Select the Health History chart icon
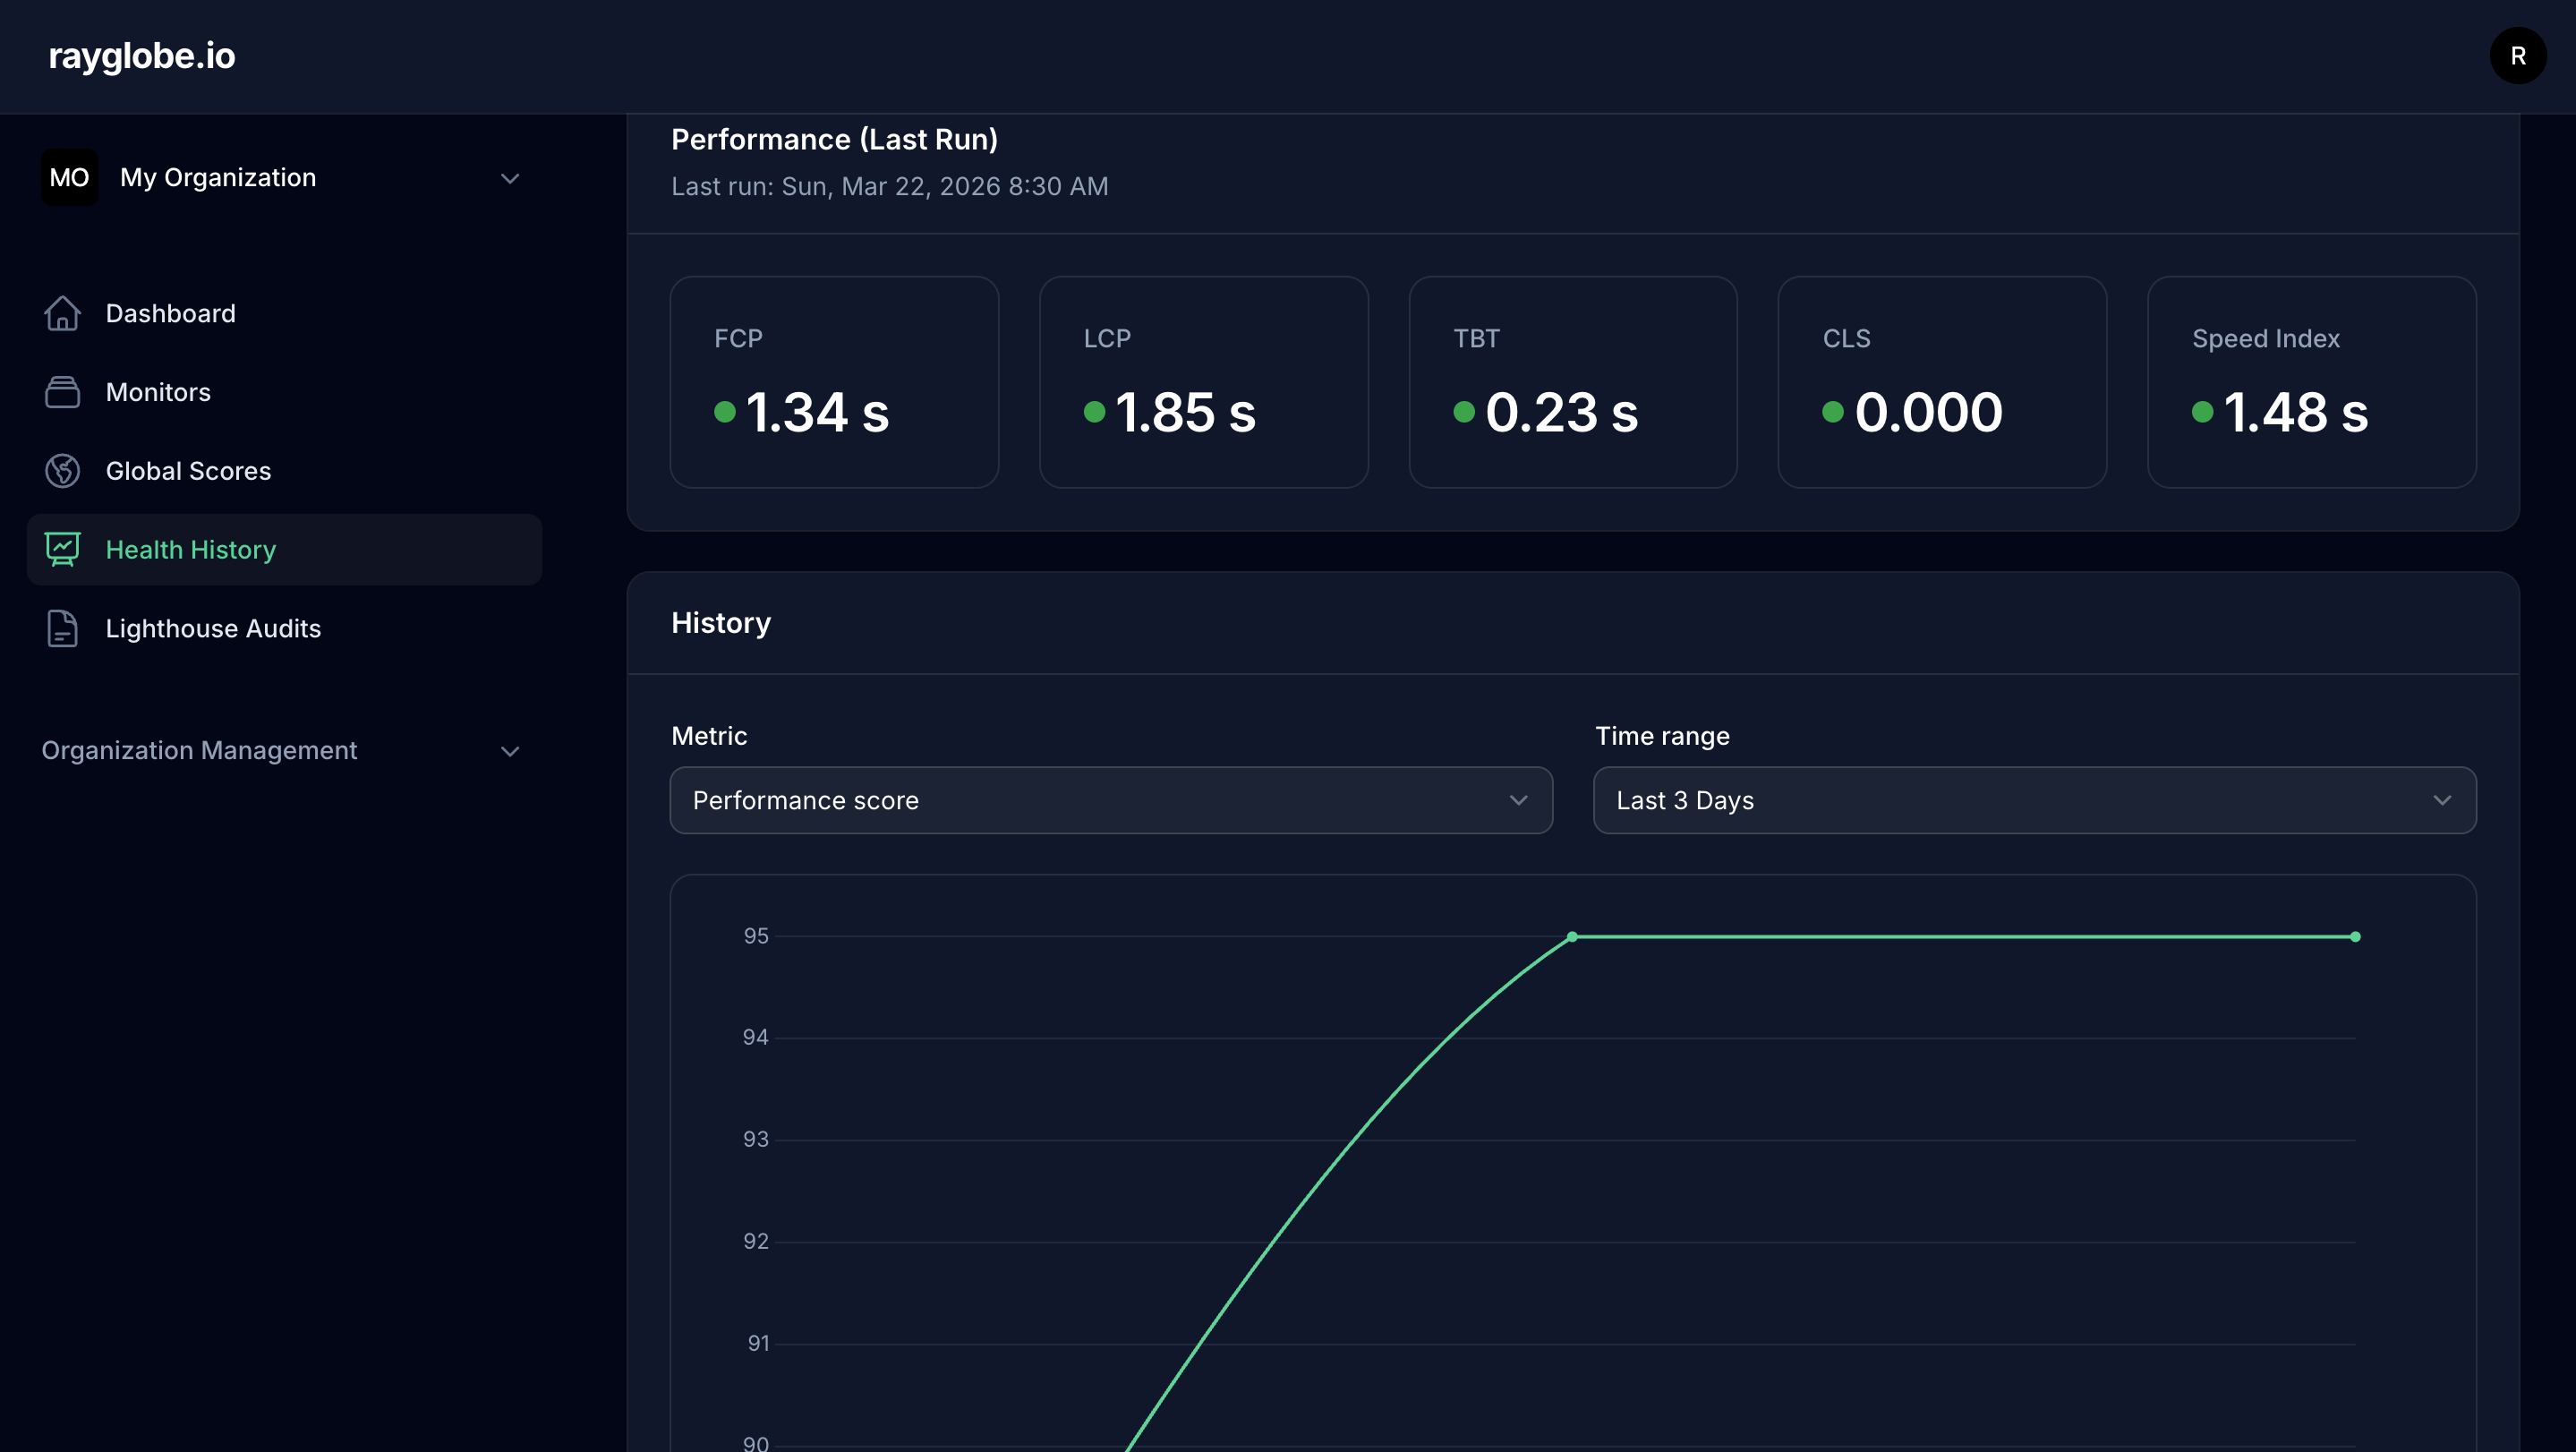This screenshot has height=1452, width=2576. 63,549
